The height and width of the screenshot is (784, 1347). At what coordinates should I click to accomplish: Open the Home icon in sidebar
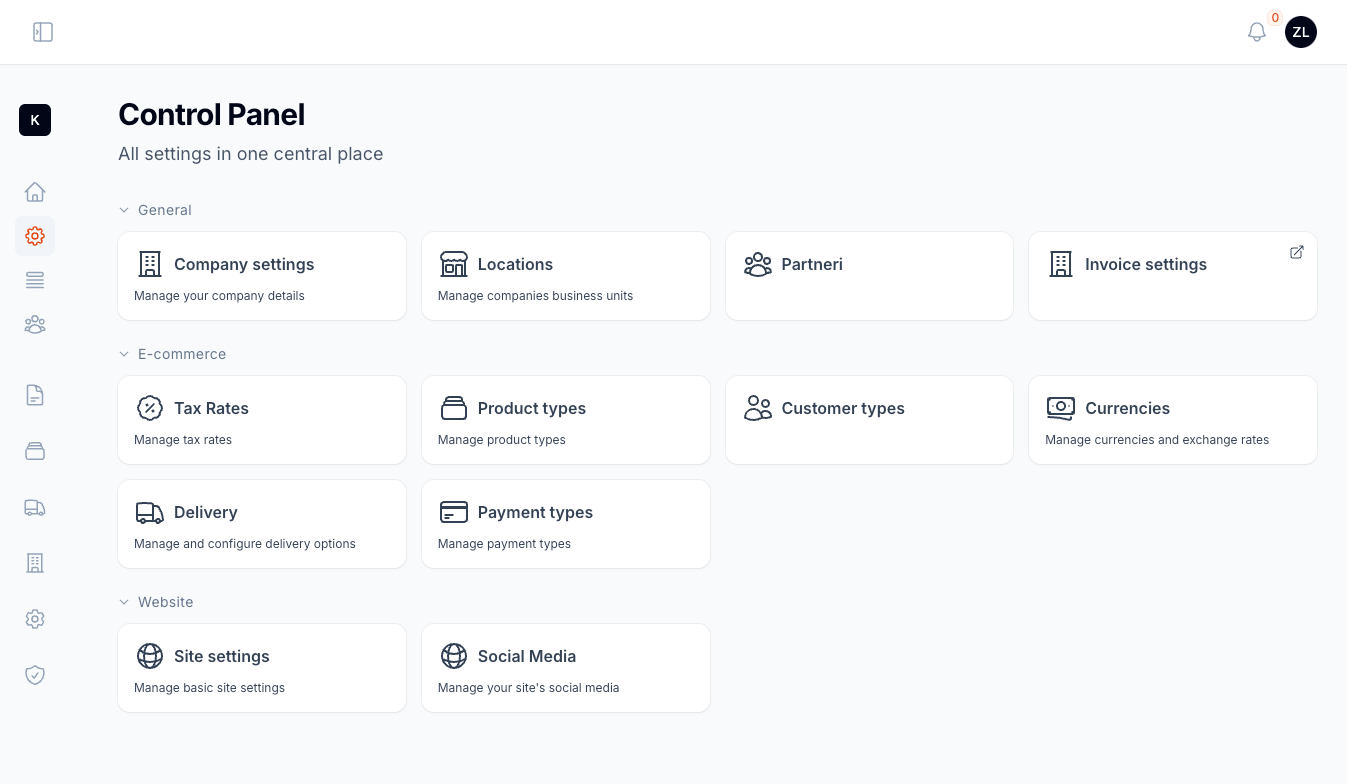click(35, 191)
